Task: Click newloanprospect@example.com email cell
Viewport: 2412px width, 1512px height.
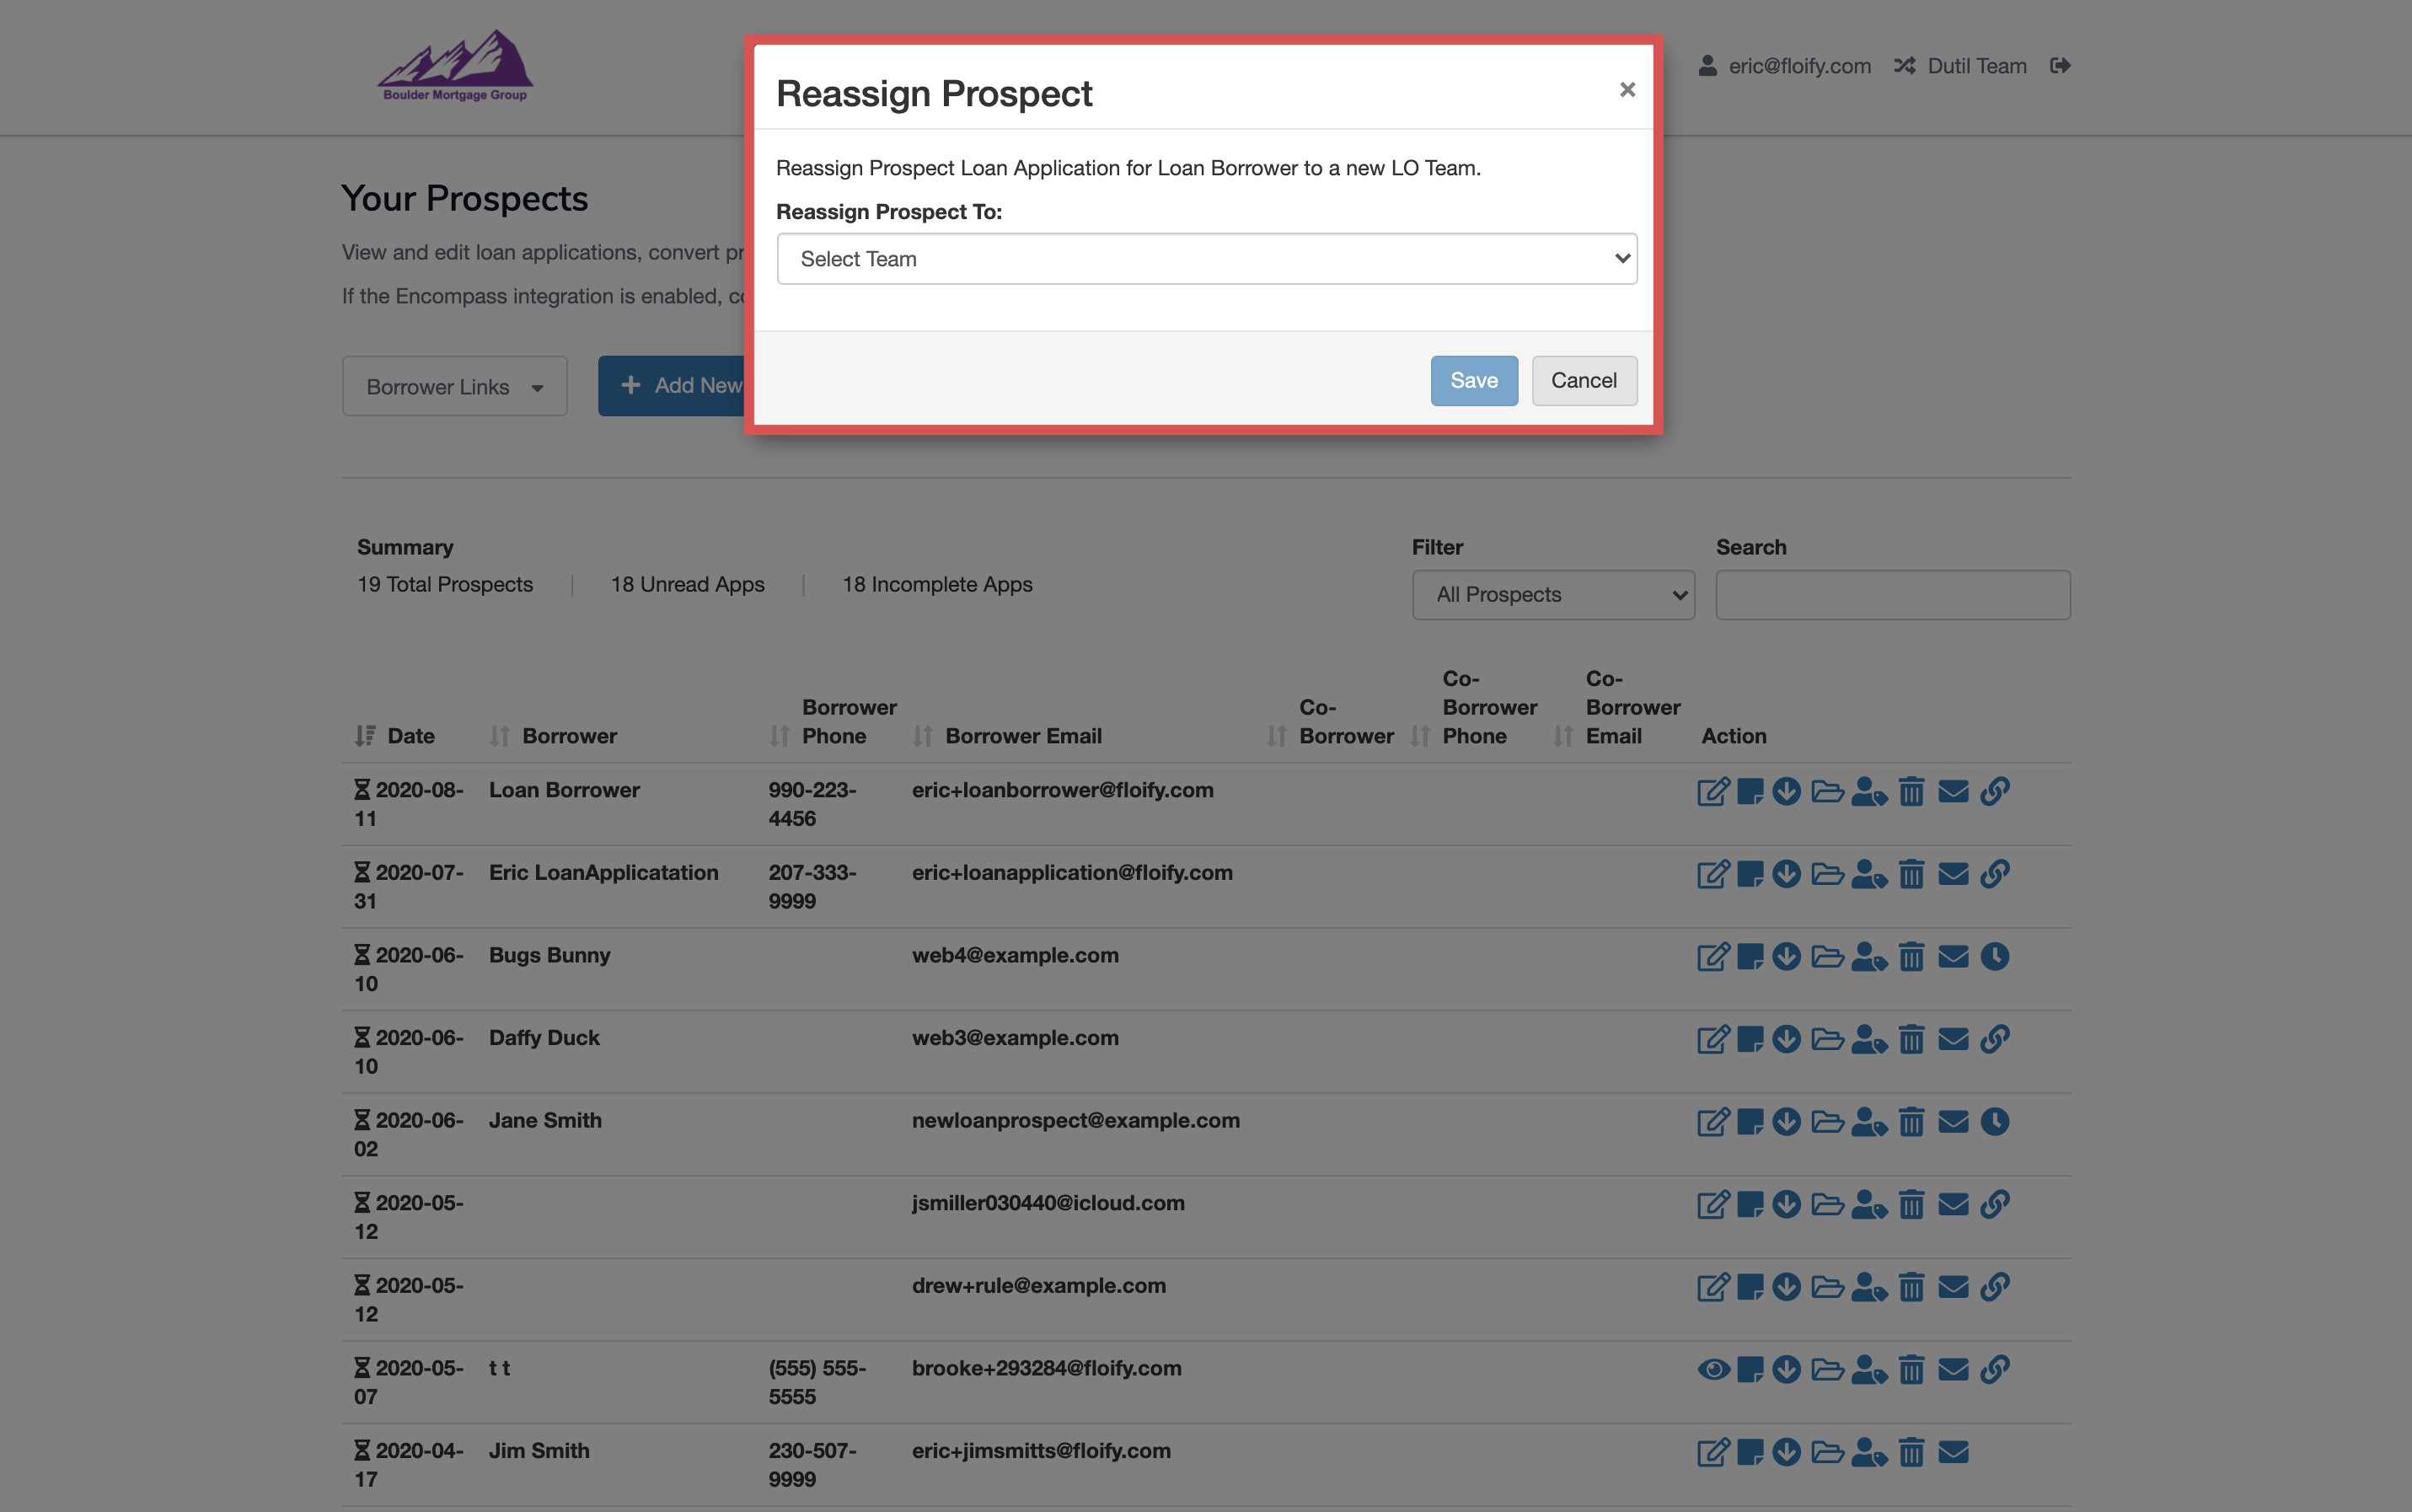Action: pyautogui.click(x=1076, y=1120)
